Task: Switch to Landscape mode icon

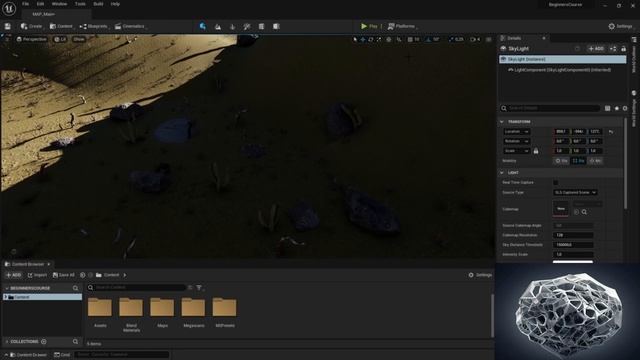Action: 218,27
